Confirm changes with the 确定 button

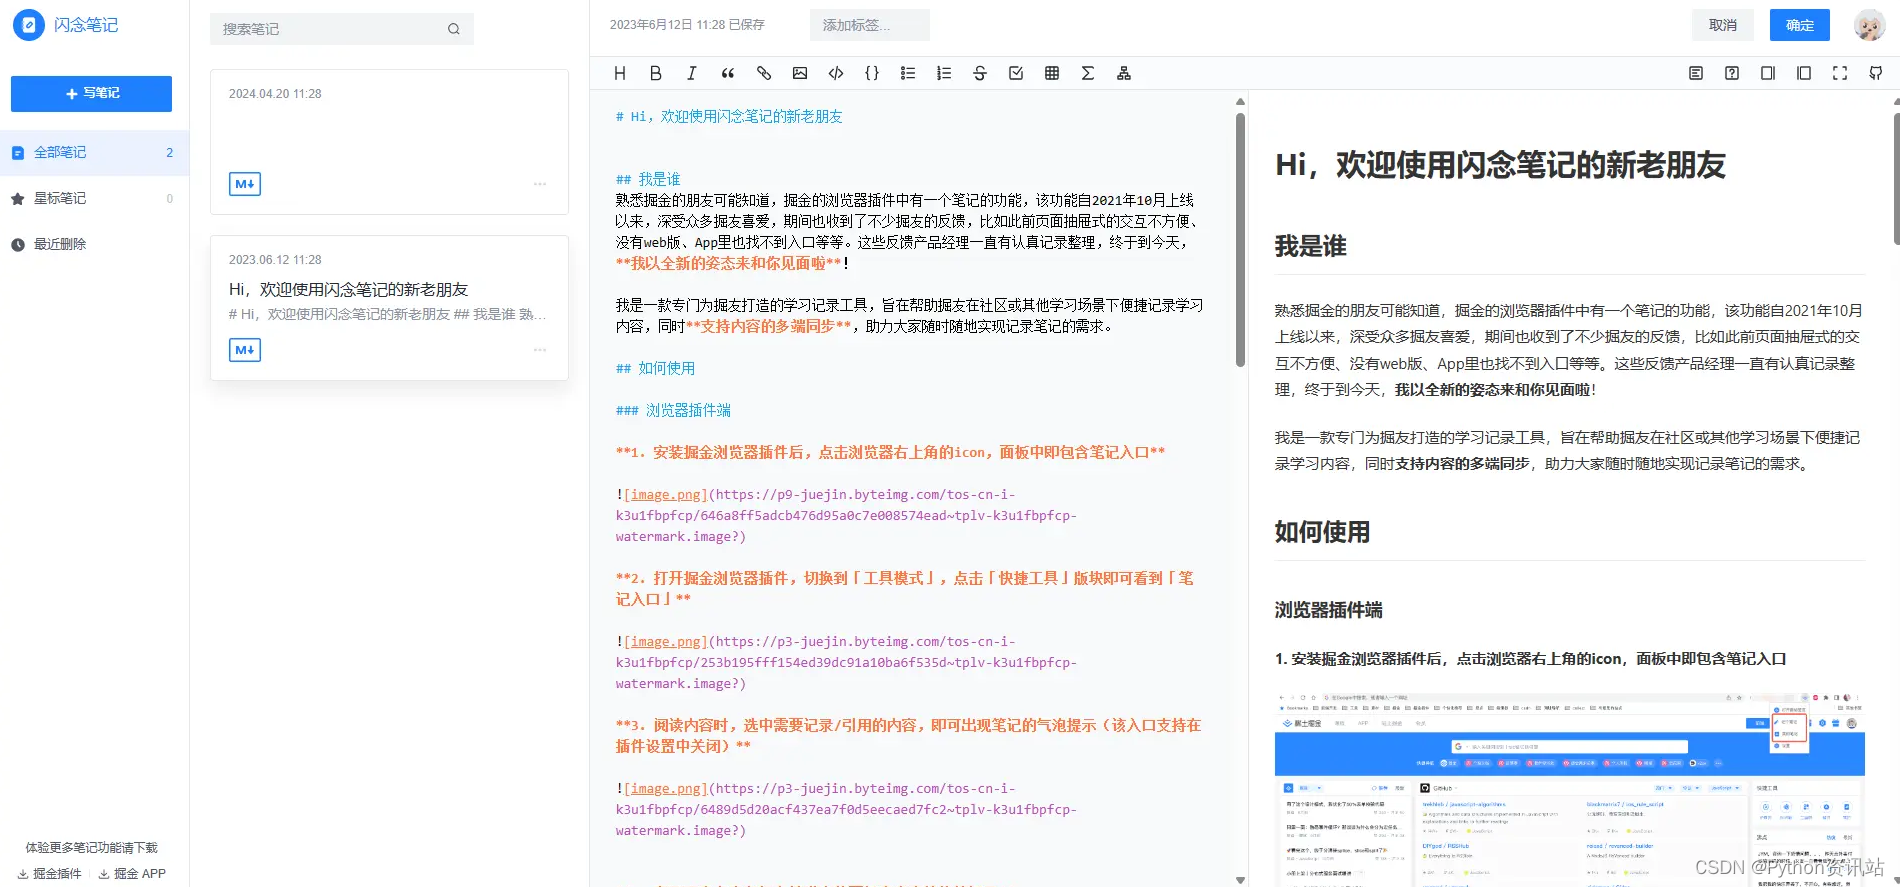[x=1800, y=25]
